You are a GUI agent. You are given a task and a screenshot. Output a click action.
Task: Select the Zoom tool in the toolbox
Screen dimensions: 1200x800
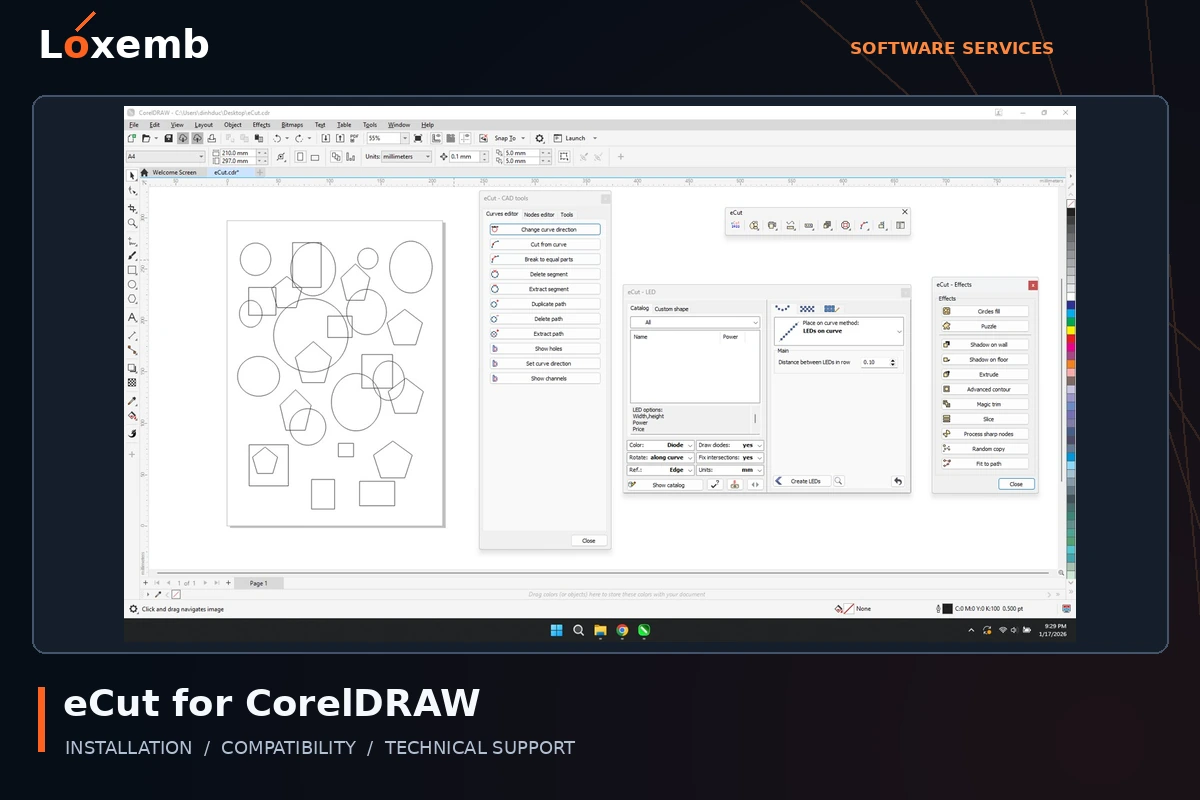(x=131, y=223)
